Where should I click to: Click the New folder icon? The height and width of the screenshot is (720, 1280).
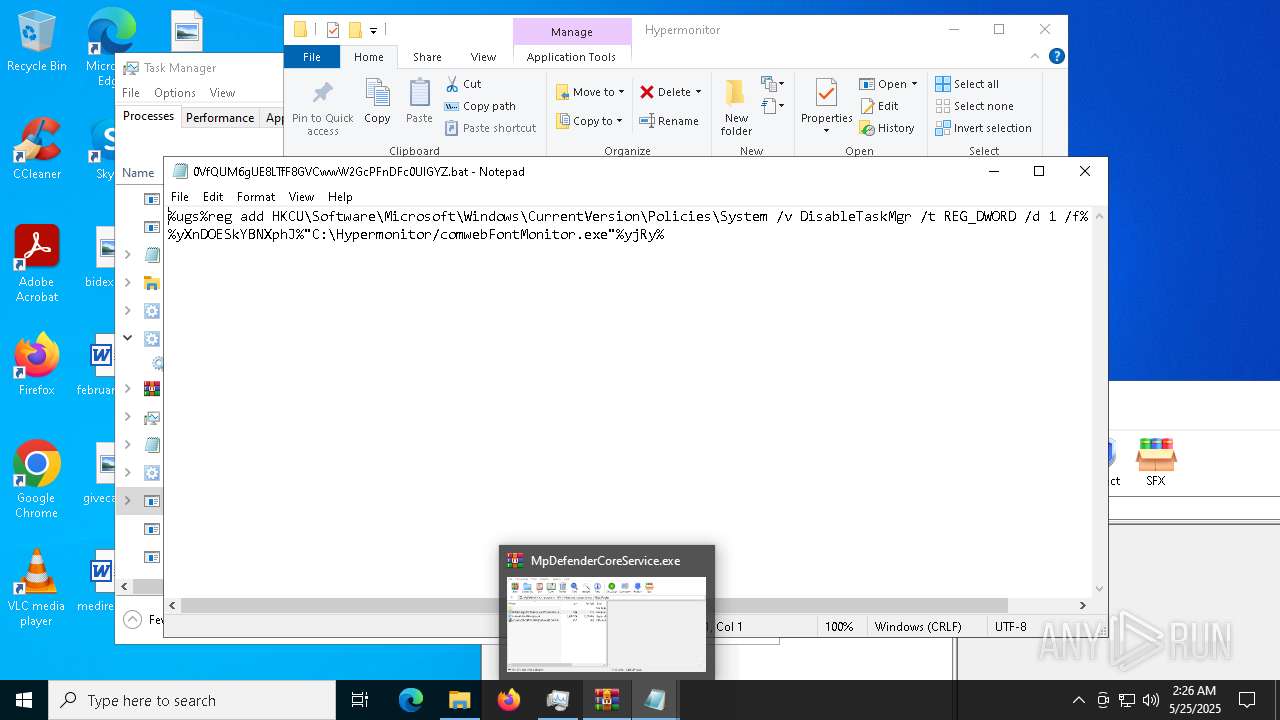pos(735,93)
